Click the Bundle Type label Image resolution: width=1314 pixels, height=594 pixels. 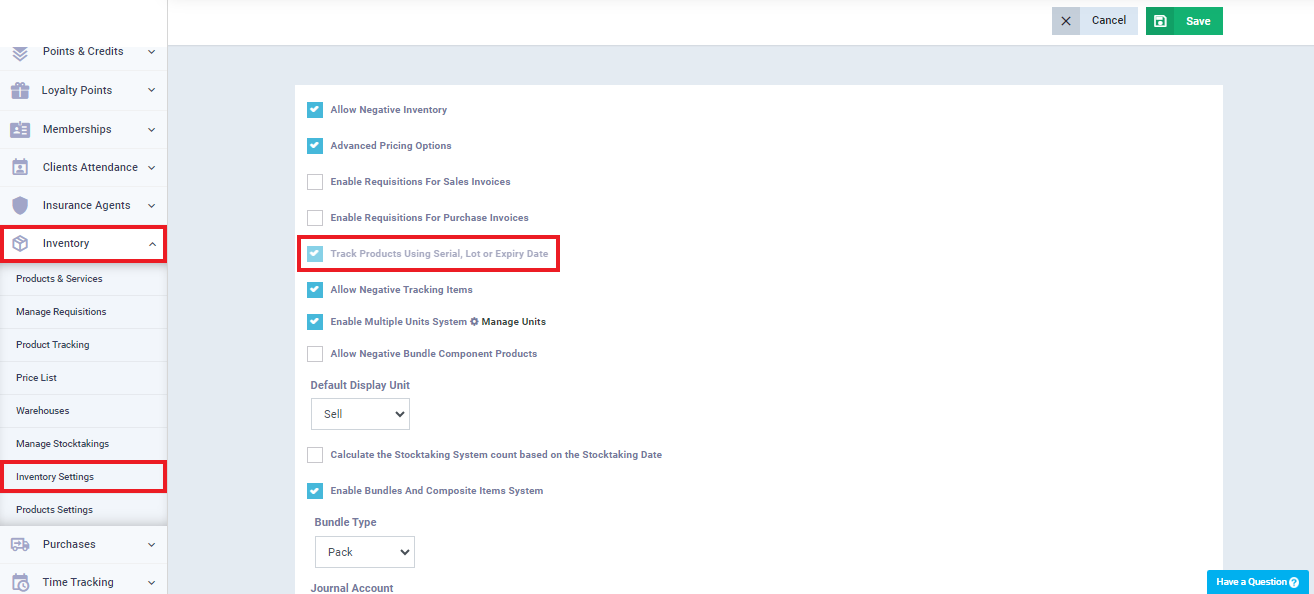click(345, 522)
